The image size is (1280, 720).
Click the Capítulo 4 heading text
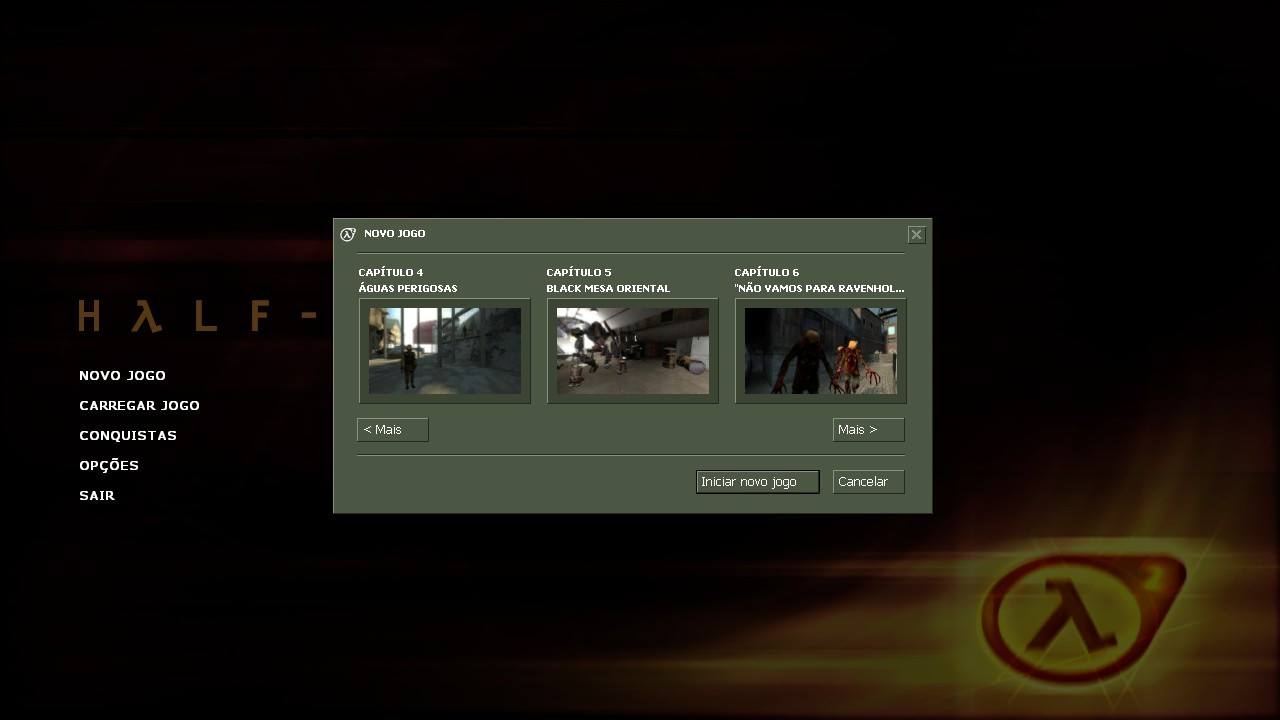(391, 273)
